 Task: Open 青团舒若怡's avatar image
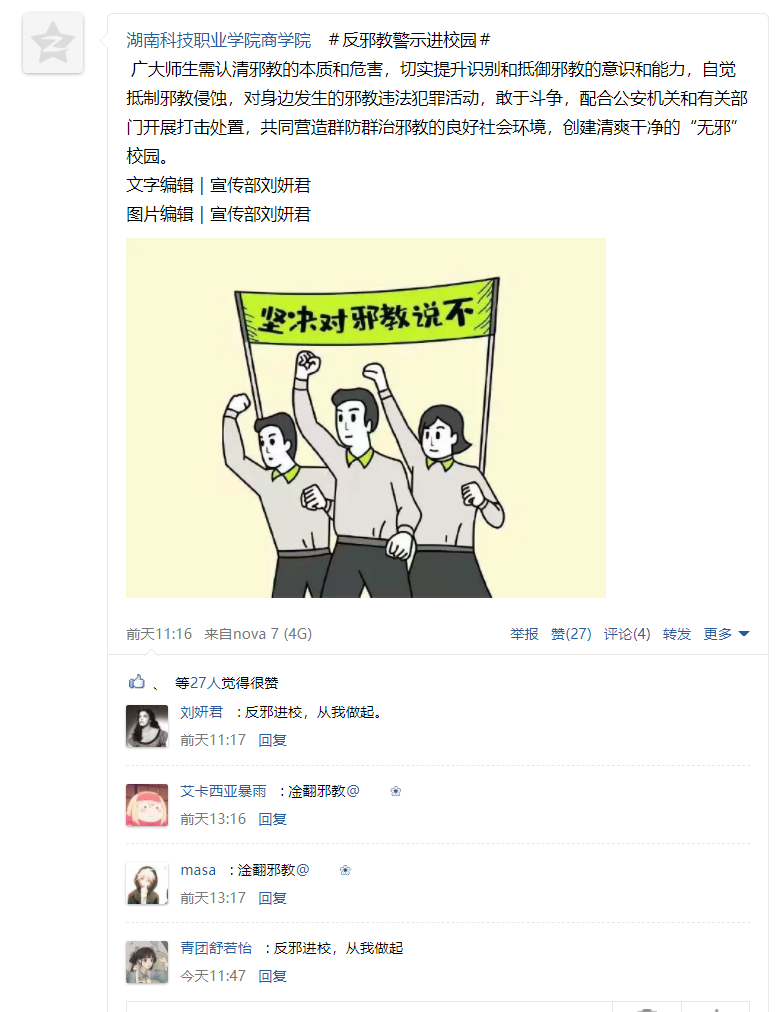147,962
